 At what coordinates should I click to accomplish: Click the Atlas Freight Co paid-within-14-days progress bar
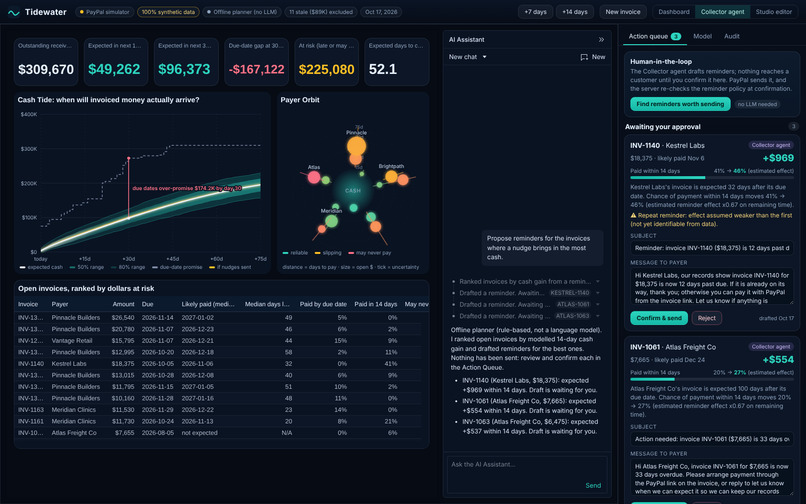711,379
